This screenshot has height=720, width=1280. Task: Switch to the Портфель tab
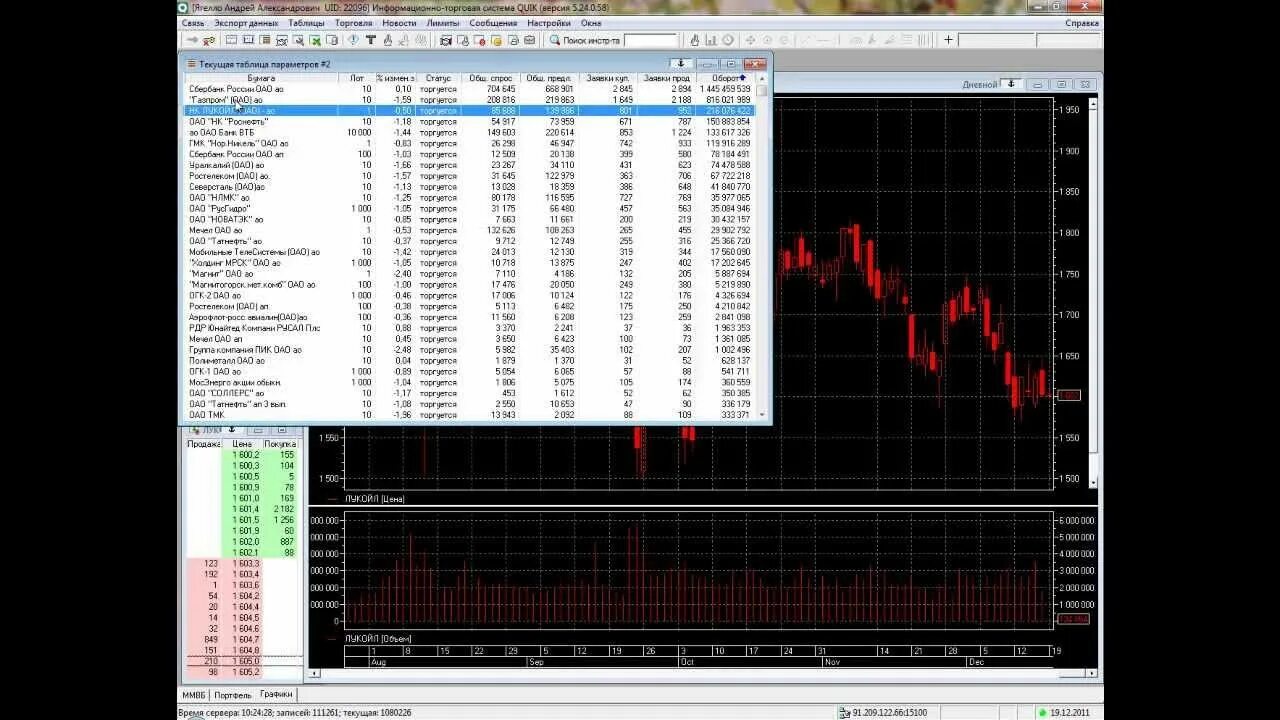pyautogui.click(x=232, y=694)
